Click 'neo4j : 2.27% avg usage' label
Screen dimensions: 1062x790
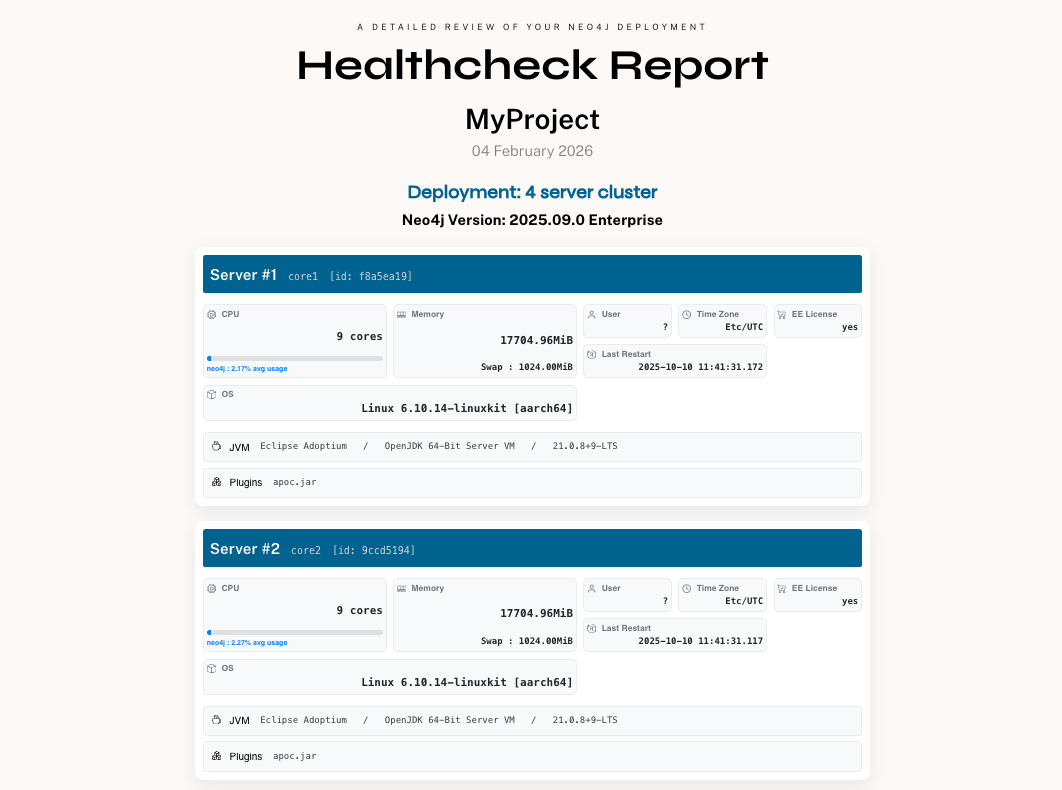[x=247, y=642]
